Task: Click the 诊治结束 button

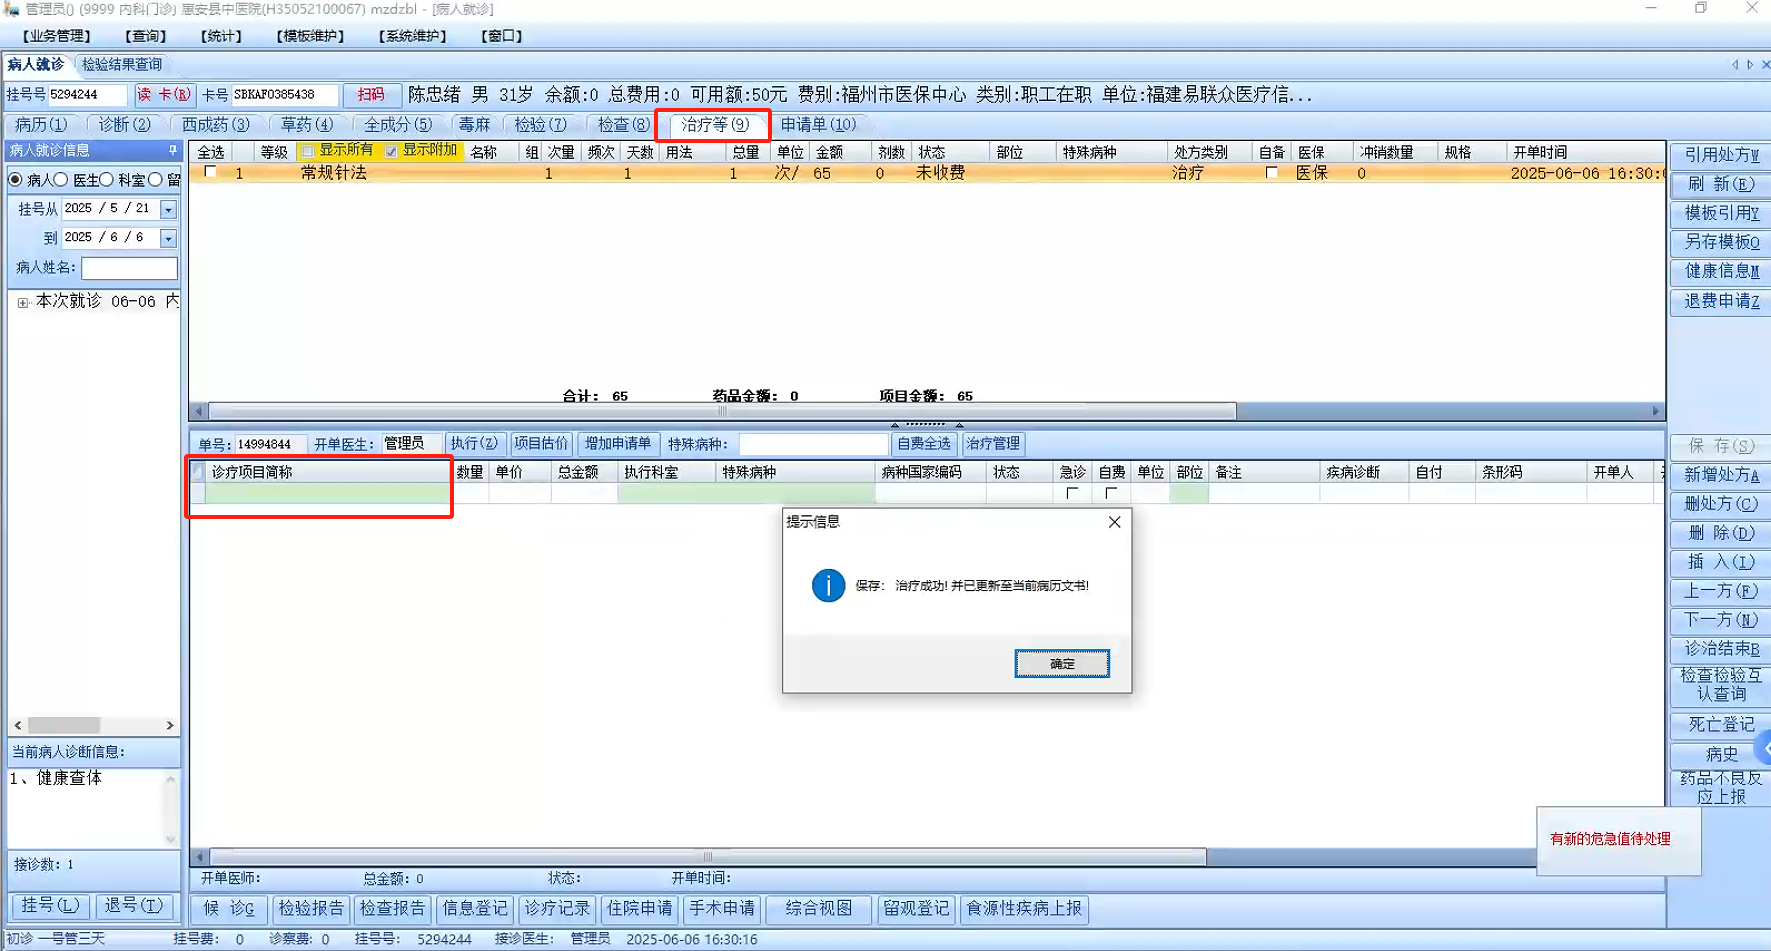Action: coord(1720,649)
